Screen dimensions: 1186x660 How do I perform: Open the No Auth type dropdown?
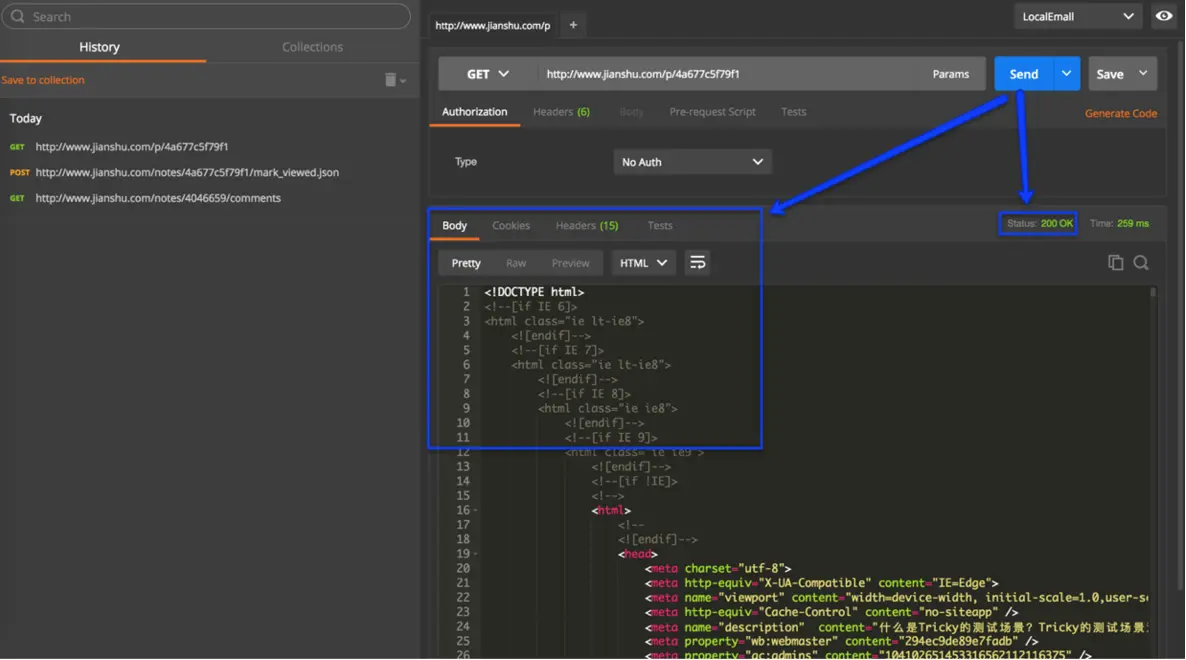[x=691, y=162]
